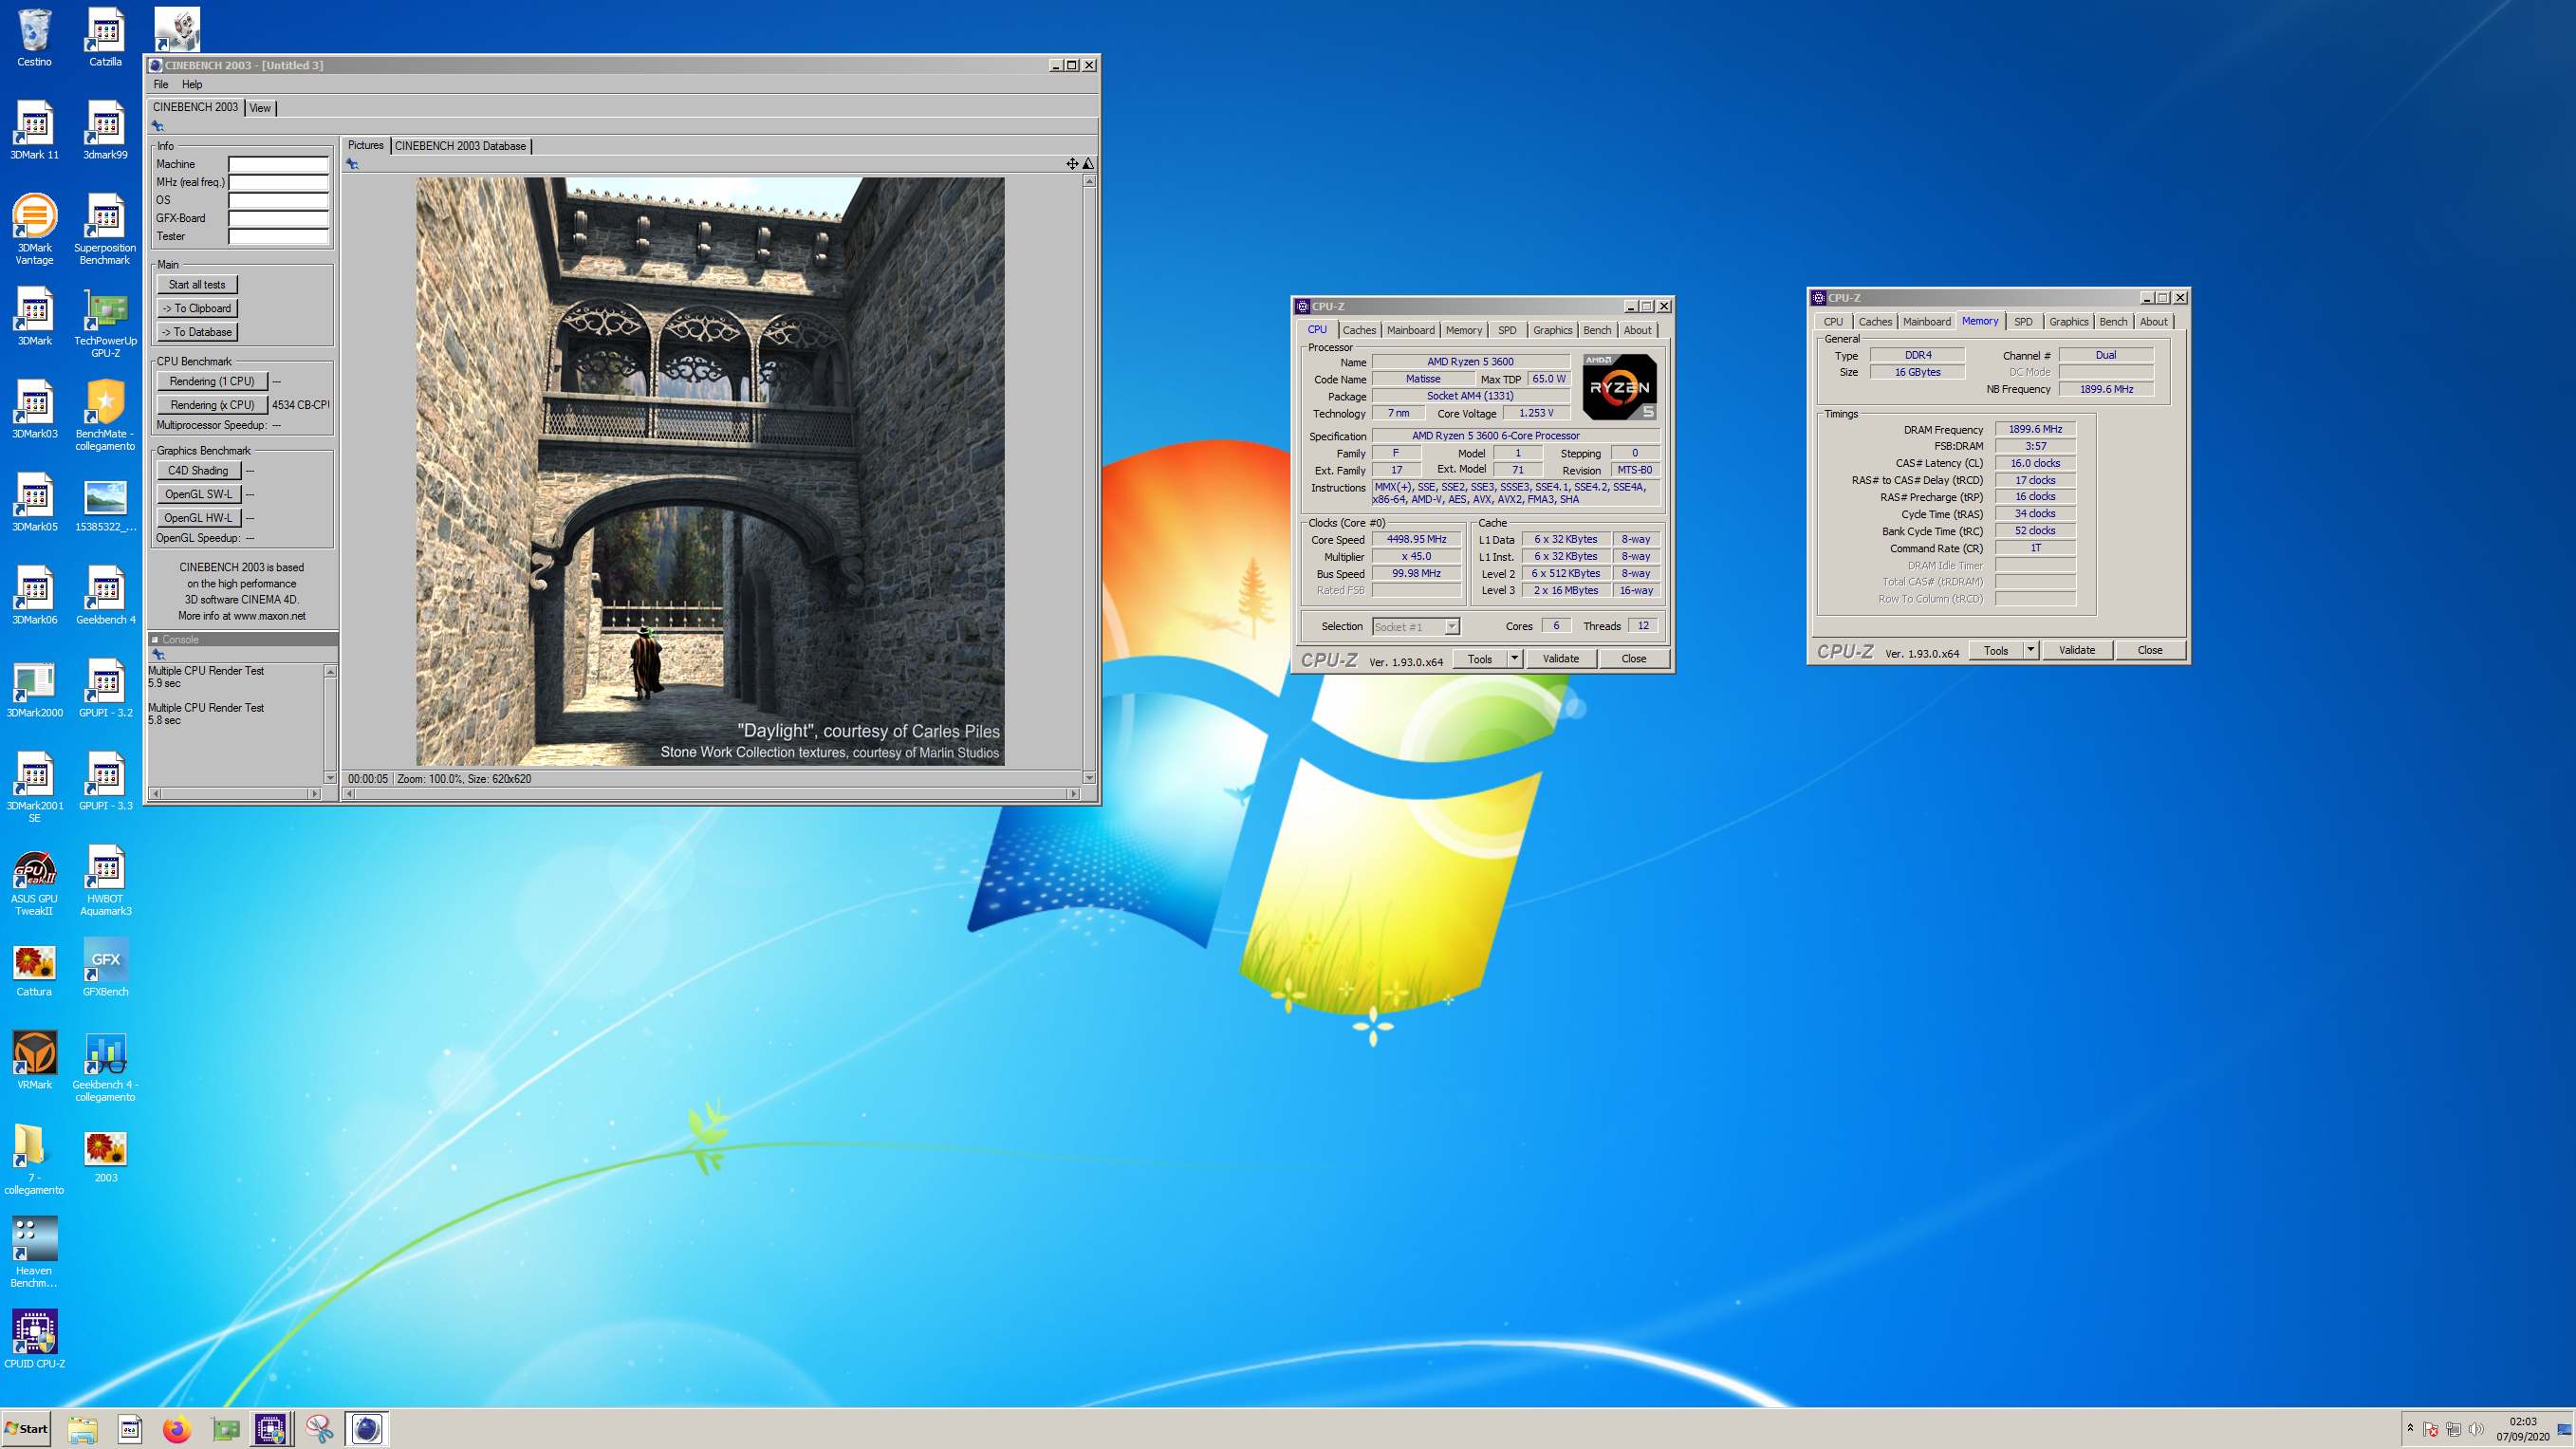Image resolution: width=2576 pixels, height=1449 pixels.
Task: Click the Tester input field
Action: click(x=278, y=236)
